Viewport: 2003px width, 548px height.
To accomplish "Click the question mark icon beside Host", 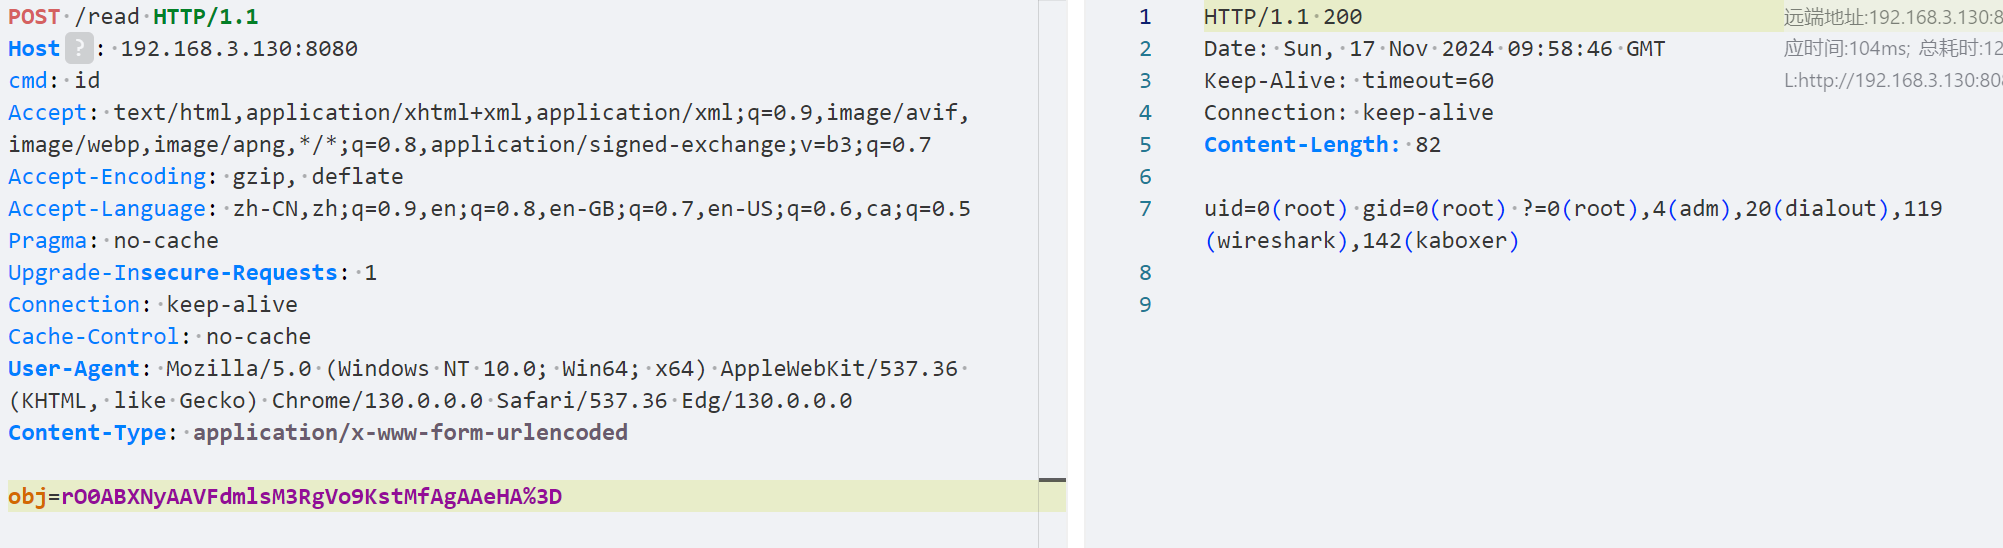I will point(79,48).
